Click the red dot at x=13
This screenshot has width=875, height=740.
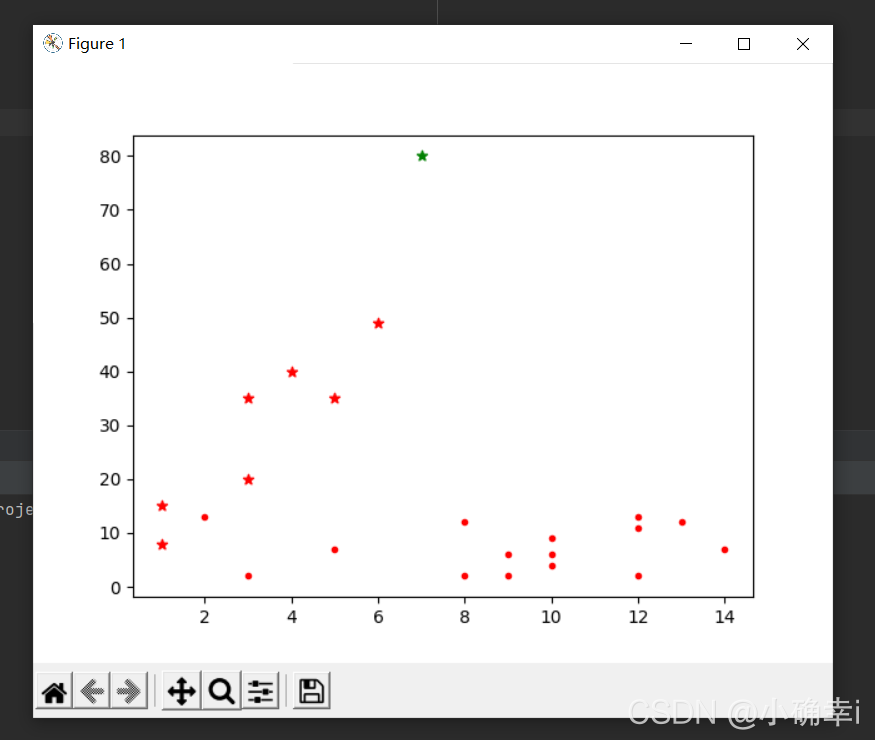(x=682, y=522)
